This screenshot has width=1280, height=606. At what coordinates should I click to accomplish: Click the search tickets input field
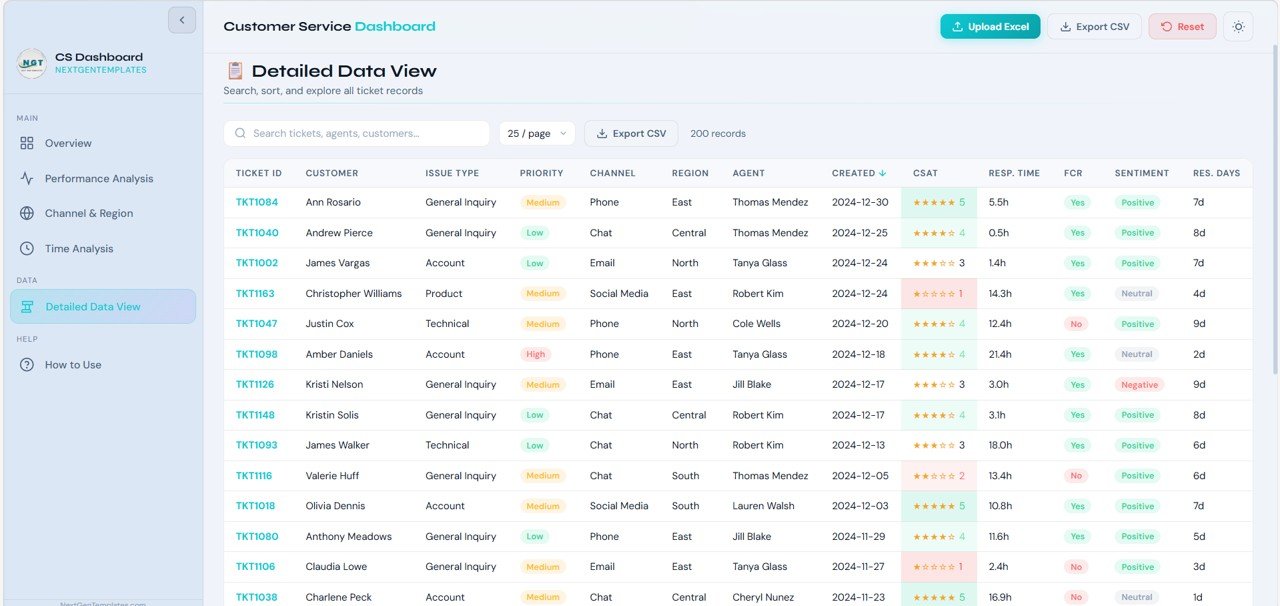tap(355, 133)
